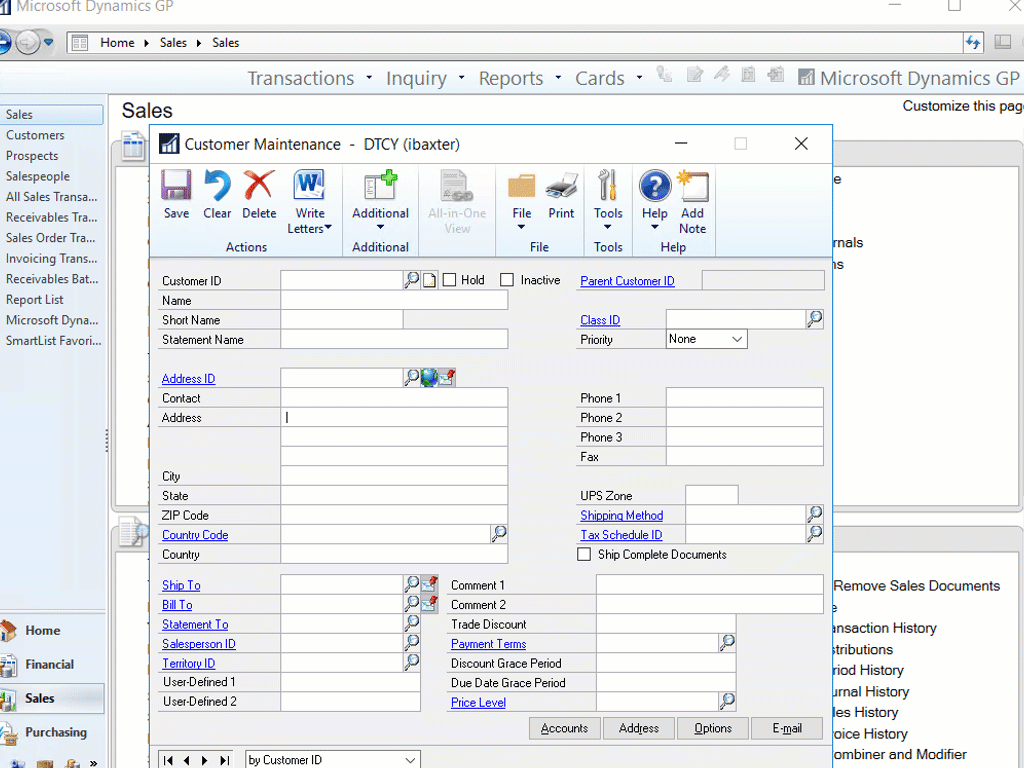Click the File folder icon
The height and width of the screenshot is (768, 1024).
click(522, 186)
